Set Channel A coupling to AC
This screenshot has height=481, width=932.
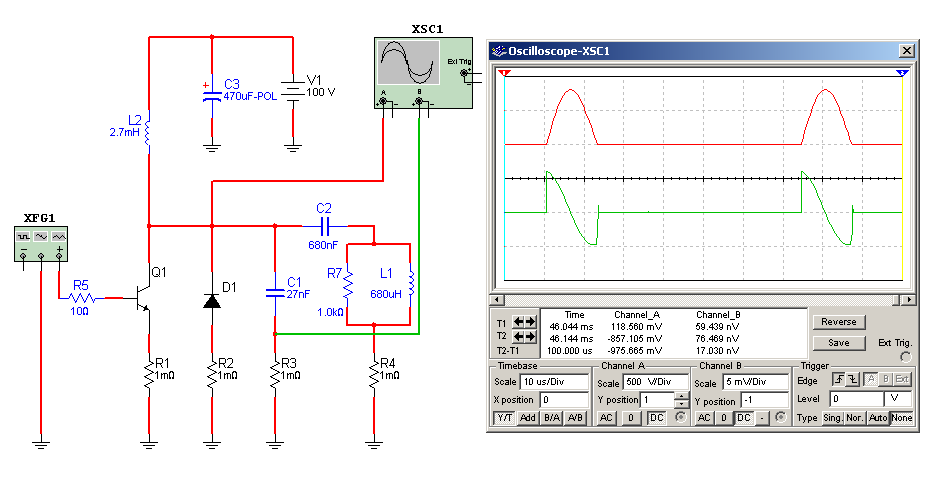605,417
